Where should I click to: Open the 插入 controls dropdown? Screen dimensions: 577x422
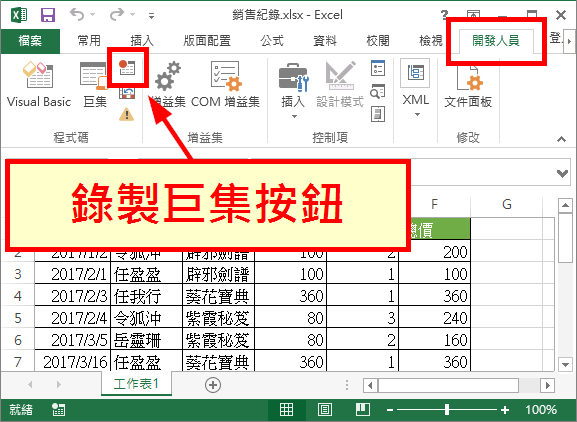(x=293, y=91)
